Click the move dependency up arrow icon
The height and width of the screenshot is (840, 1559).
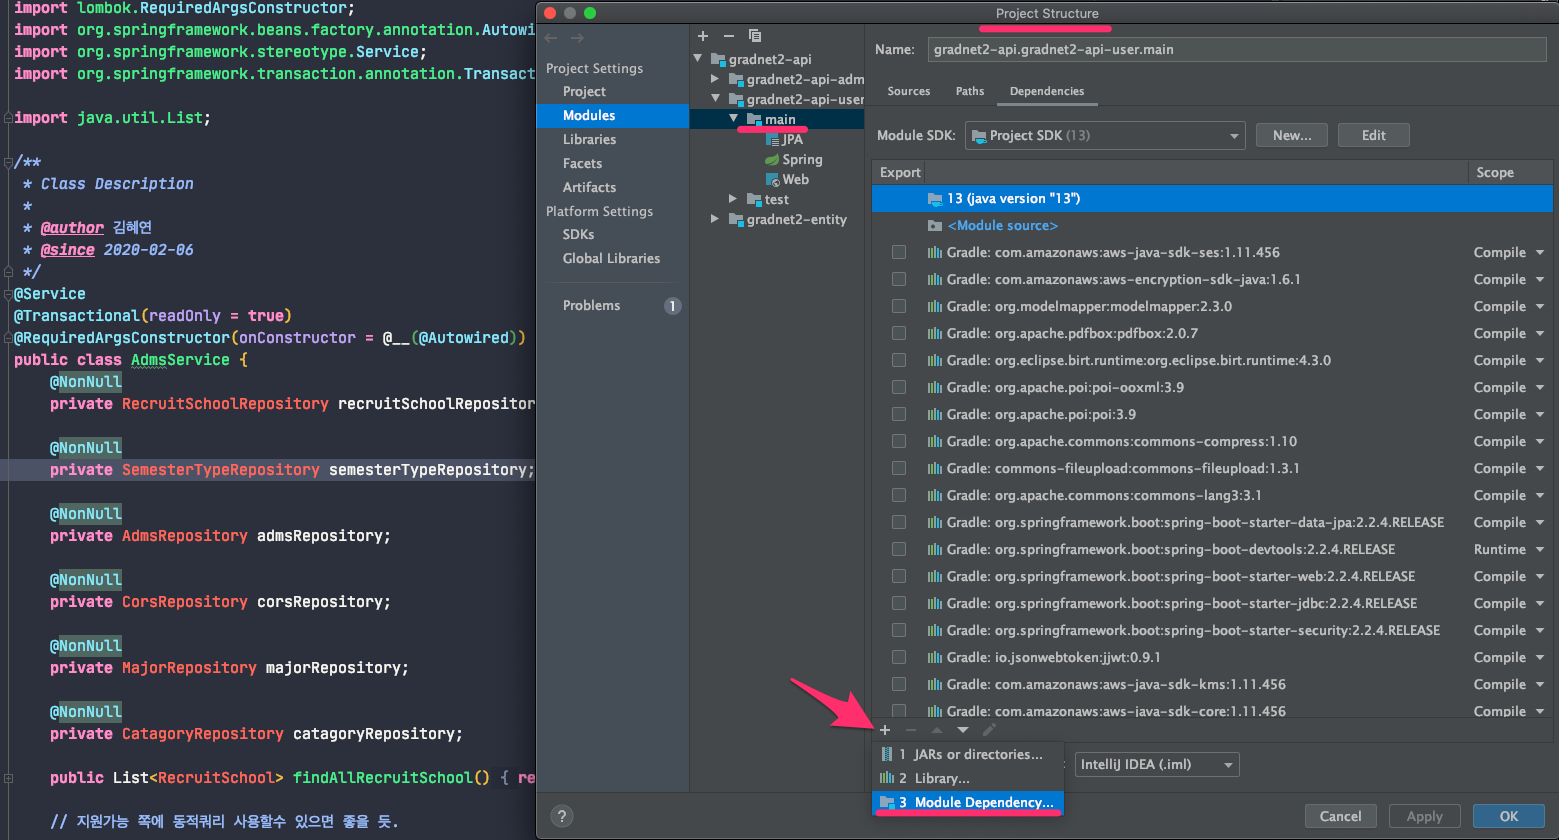(x=937, y=730)
